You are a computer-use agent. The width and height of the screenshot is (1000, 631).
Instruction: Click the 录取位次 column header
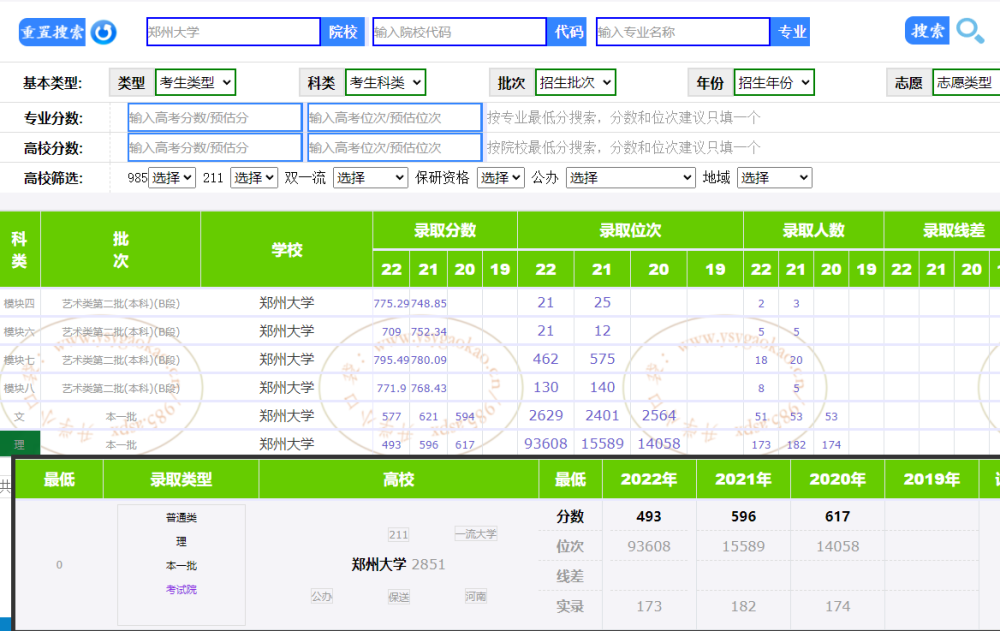630,230
